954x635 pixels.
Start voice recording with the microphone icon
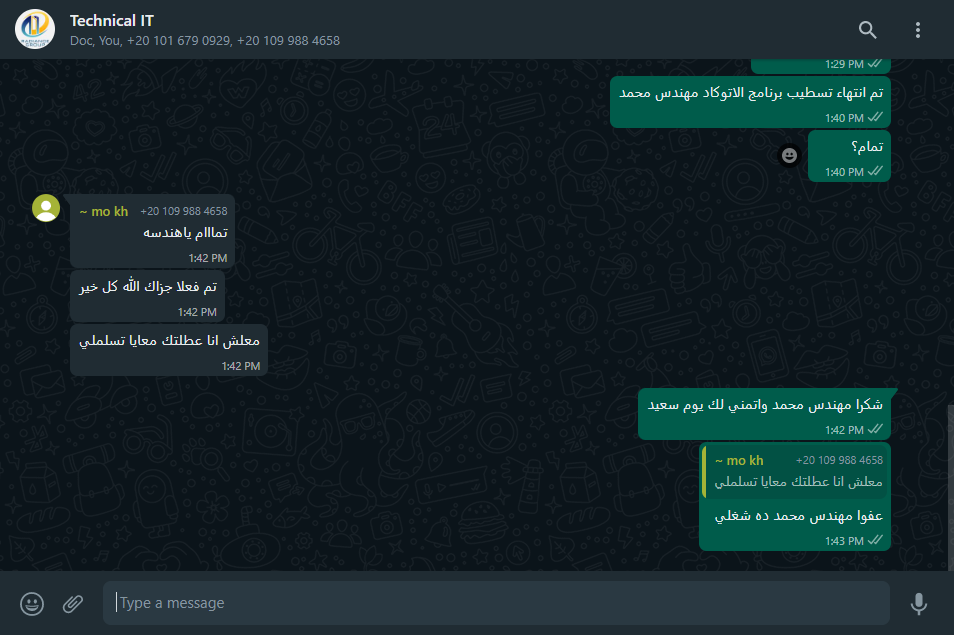tap(919, 604)
